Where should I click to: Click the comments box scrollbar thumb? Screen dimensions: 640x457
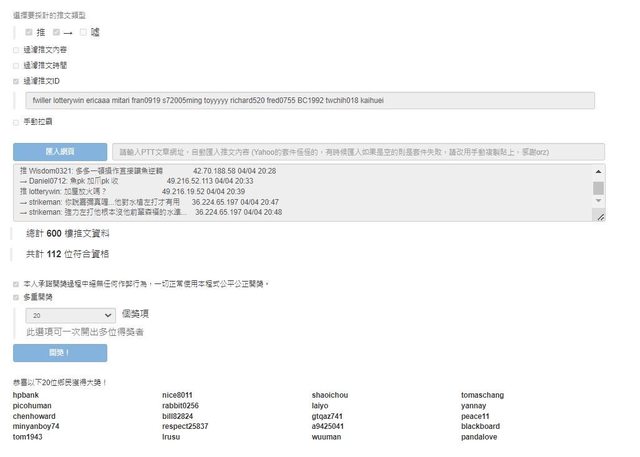599,187
